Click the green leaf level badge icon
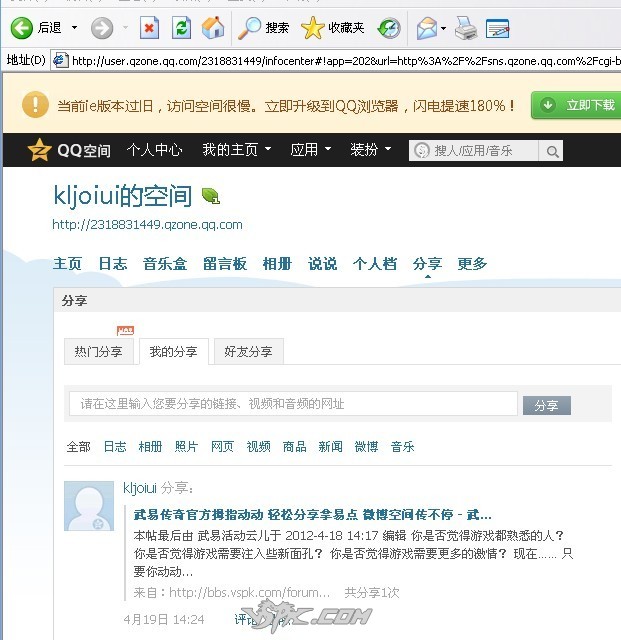This screenshot has width=621, height=640. pyautogui.click(x=211, y=196)
